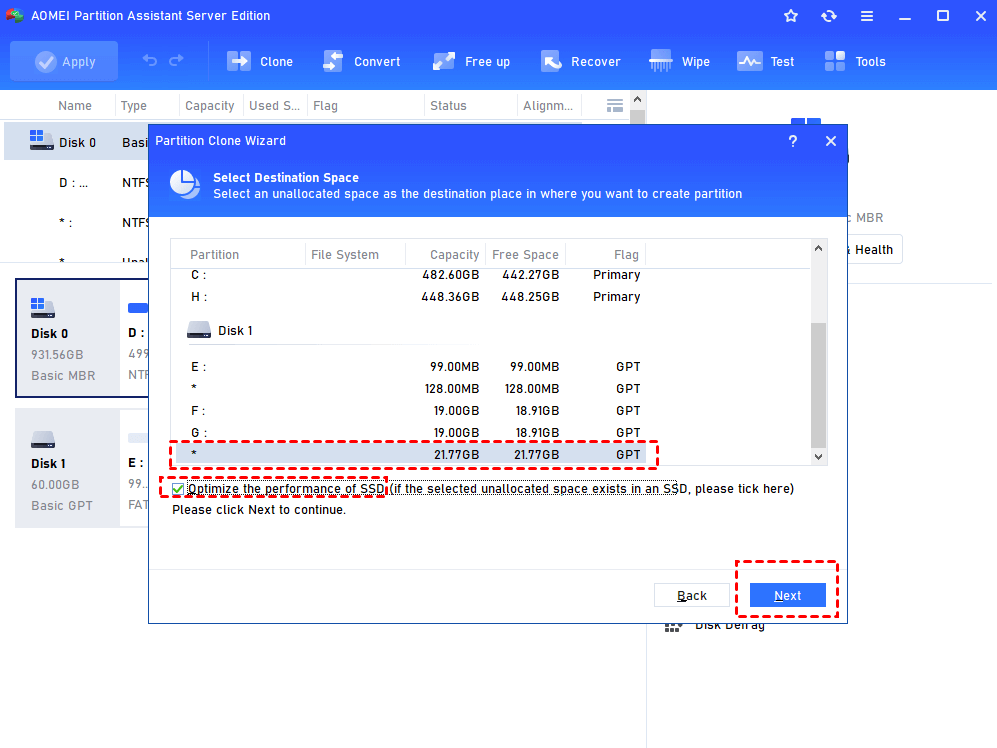Screen dimensions: 997x748
Task: Click Used Space column header in main list
Action: (274, 106)
